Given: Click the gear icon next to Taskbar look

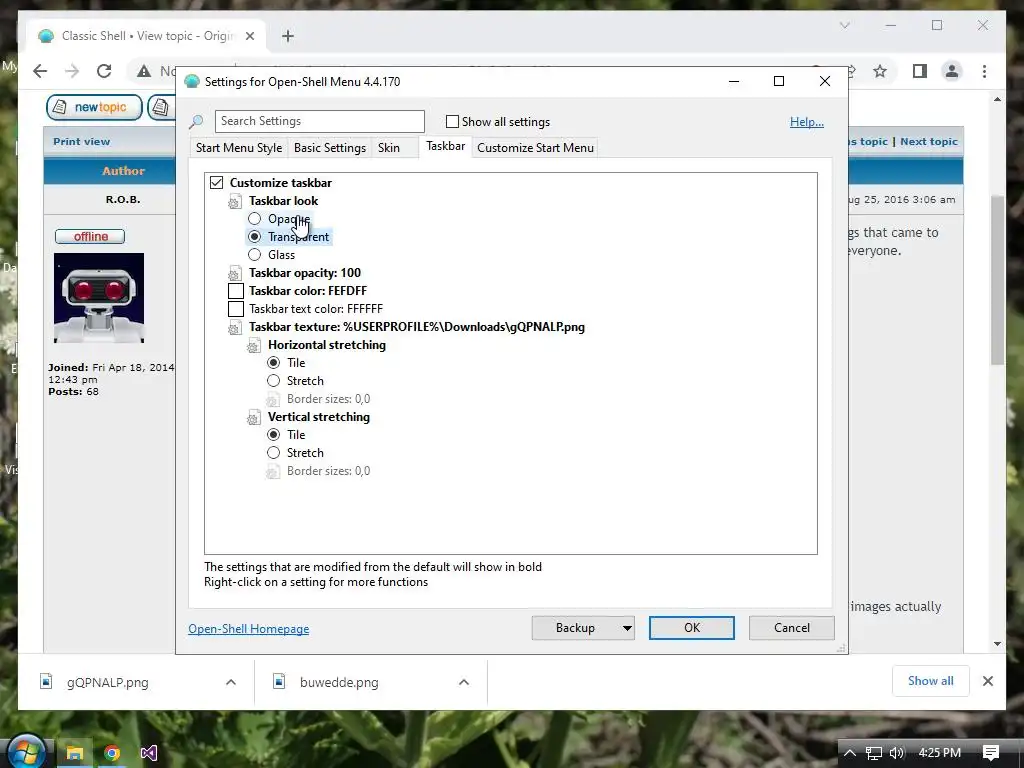Looking at the screenshot, I should [x=234, y=202].
